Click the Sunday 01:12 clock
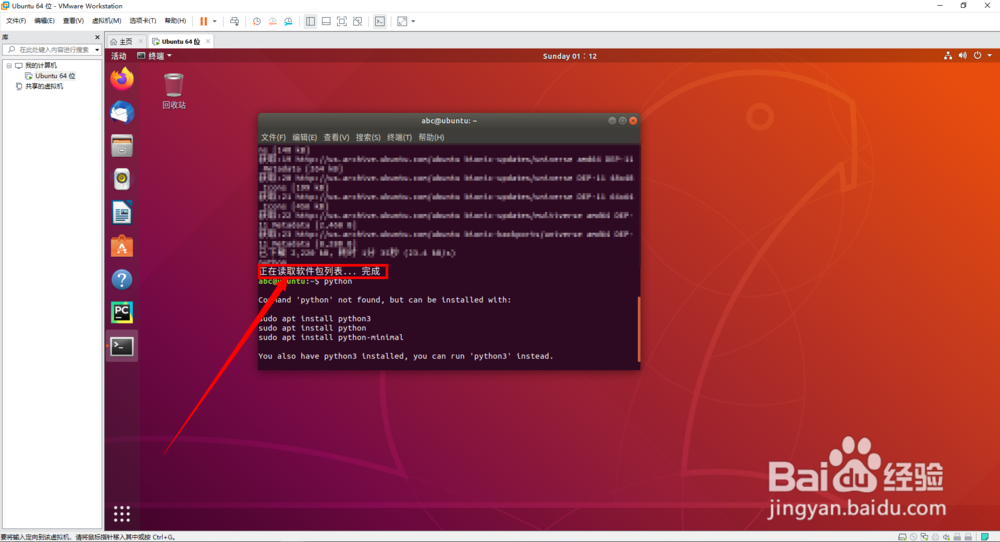The height and width of the screenshot is (542, 1000). [570, 56]
